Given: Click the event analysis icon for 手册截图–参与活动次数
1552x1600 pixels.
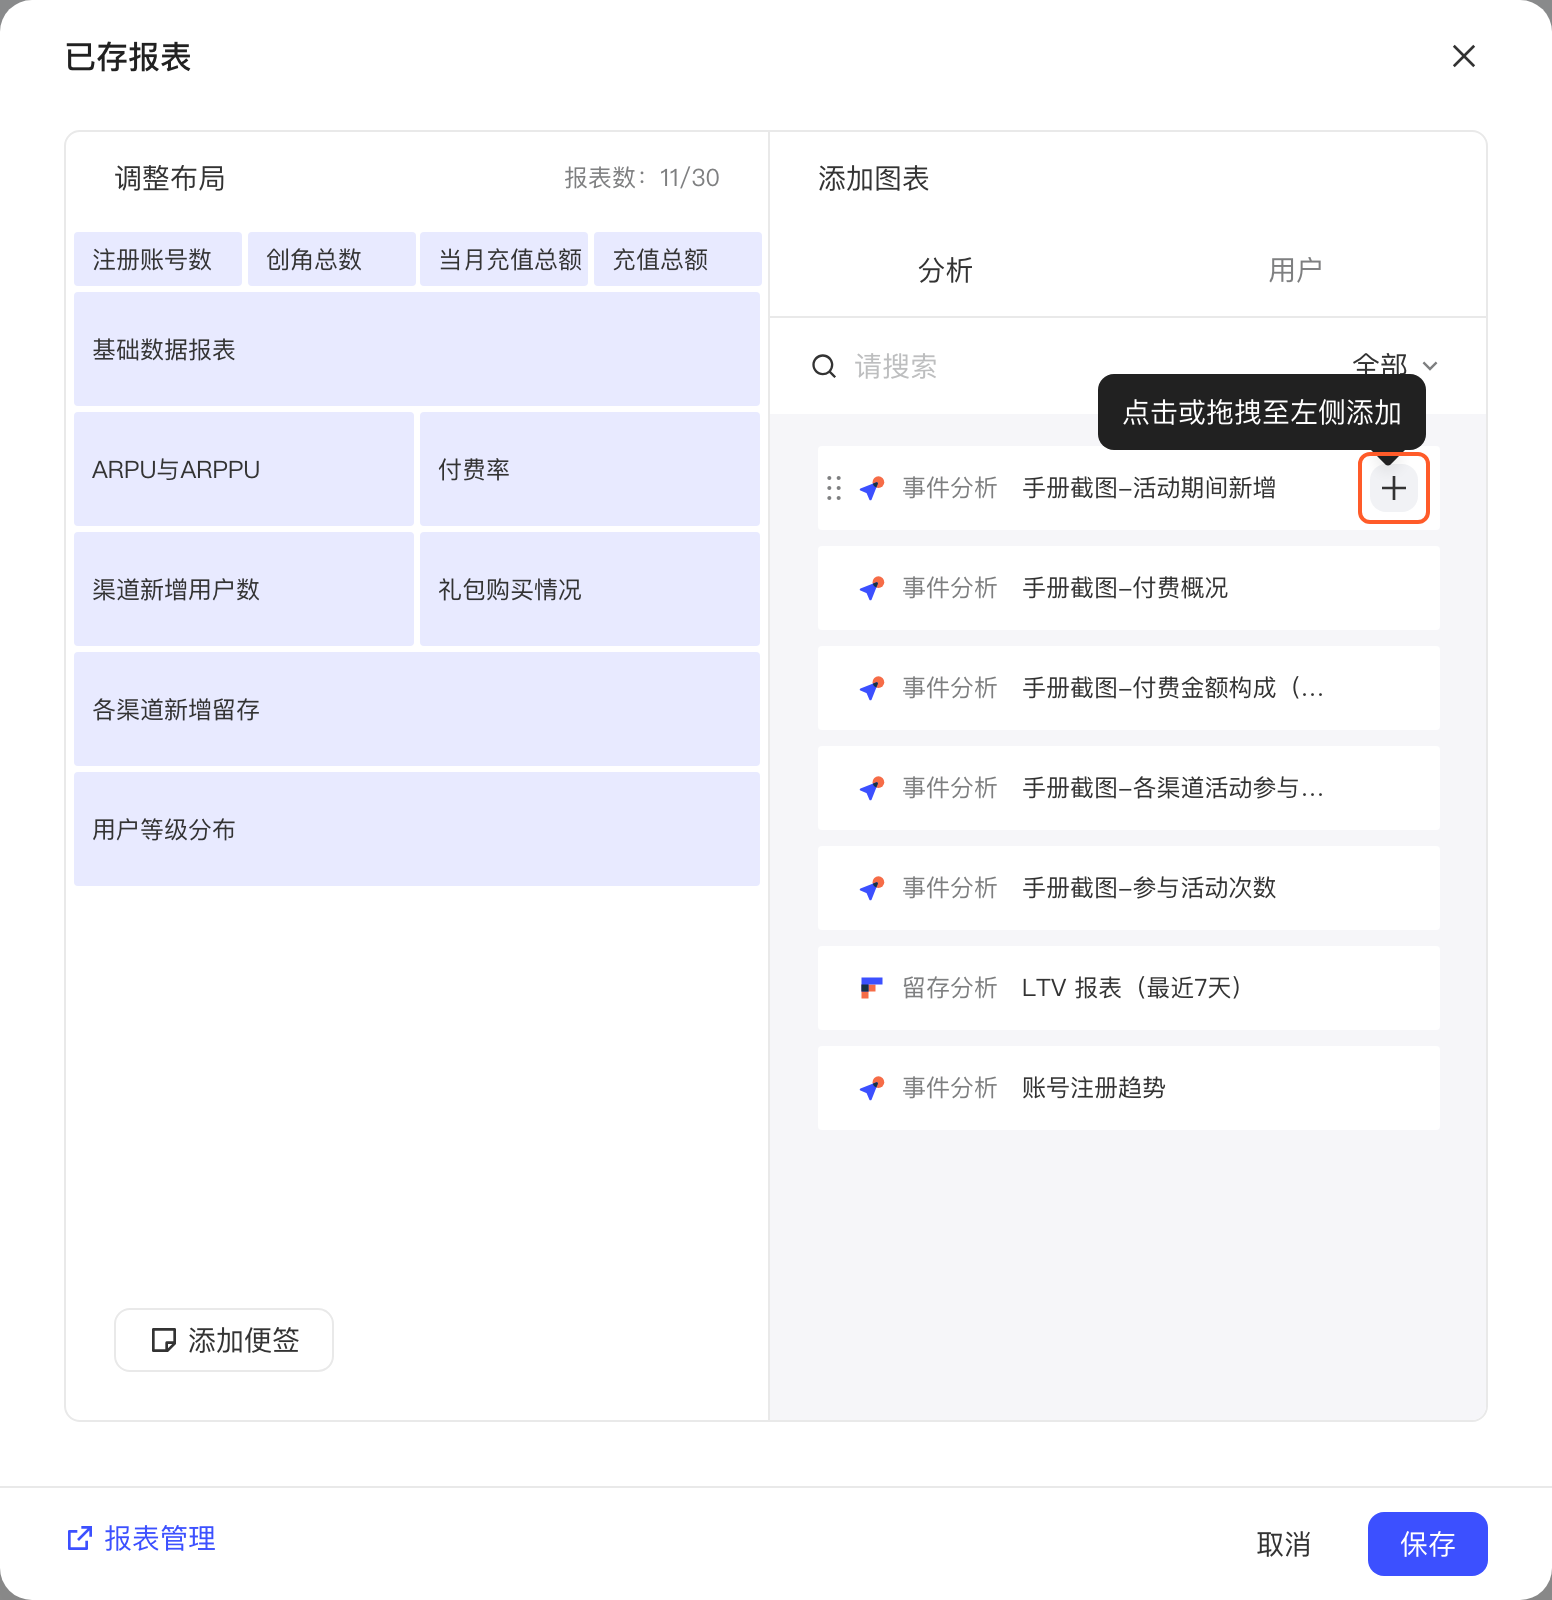Looking at the screenshot, I should (872, 888).
